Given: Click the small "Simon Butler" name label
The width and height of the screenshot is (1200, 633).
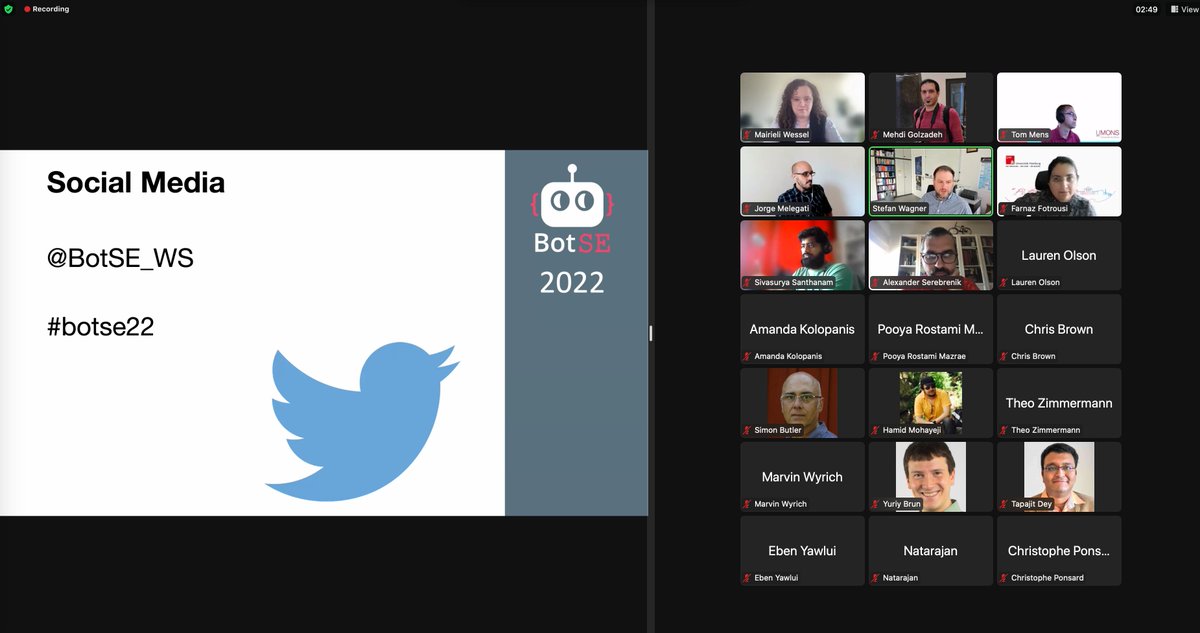Looking at the screenshot, I should coord(778,431).
